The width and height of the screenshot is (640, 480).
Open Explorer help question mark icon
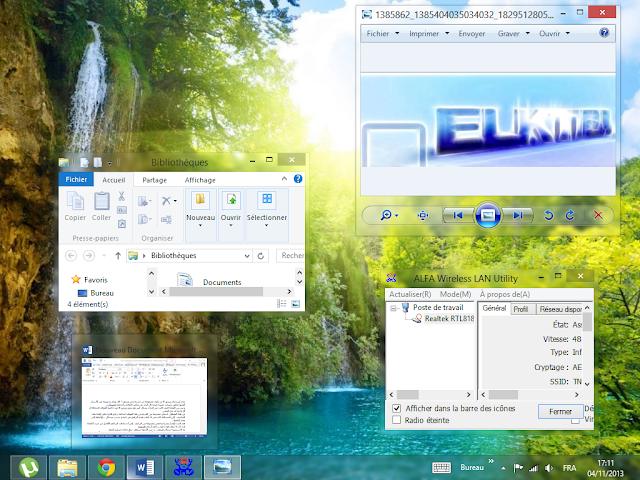click(298, 179)
